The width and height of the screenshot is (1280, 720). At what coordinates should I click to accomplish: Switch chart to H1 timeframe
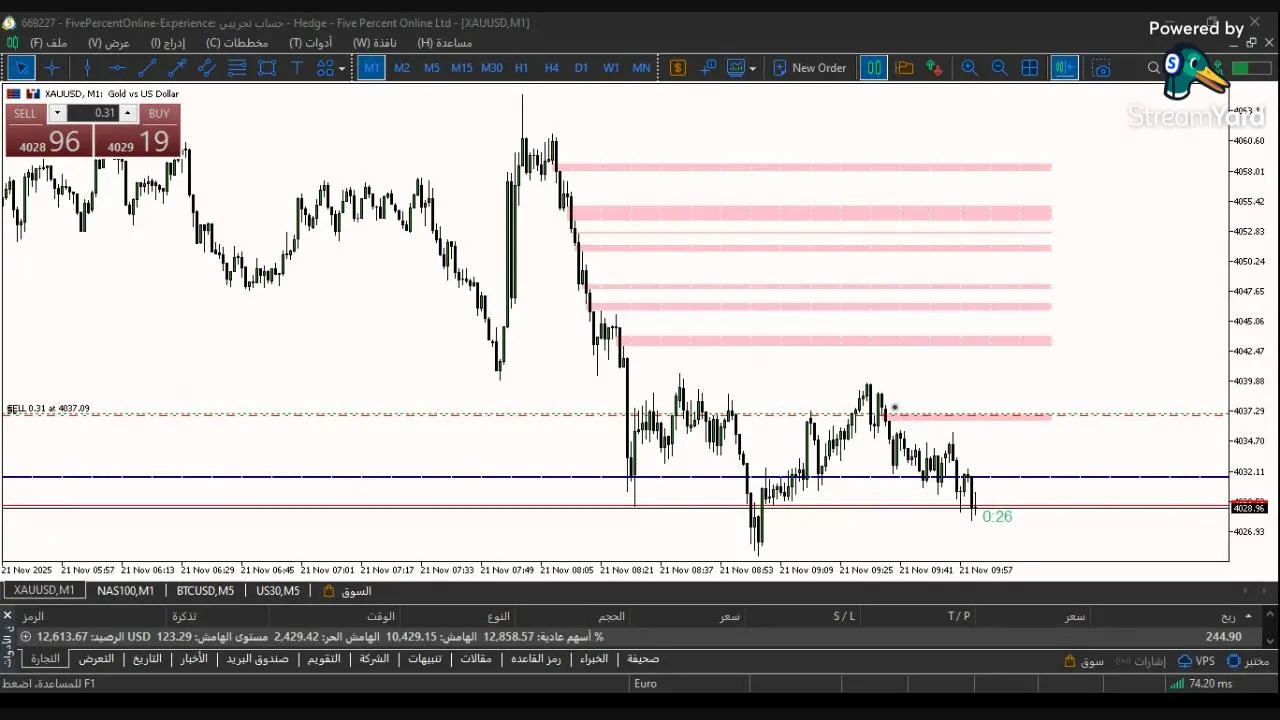[x=521, y=68]
